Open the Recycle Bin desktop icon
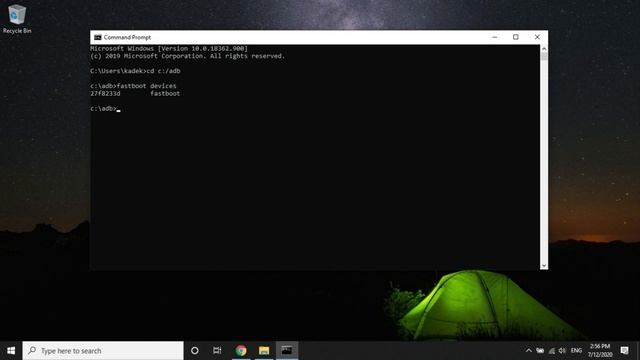This screenshot has height=360, width=640. pos(17,19)
